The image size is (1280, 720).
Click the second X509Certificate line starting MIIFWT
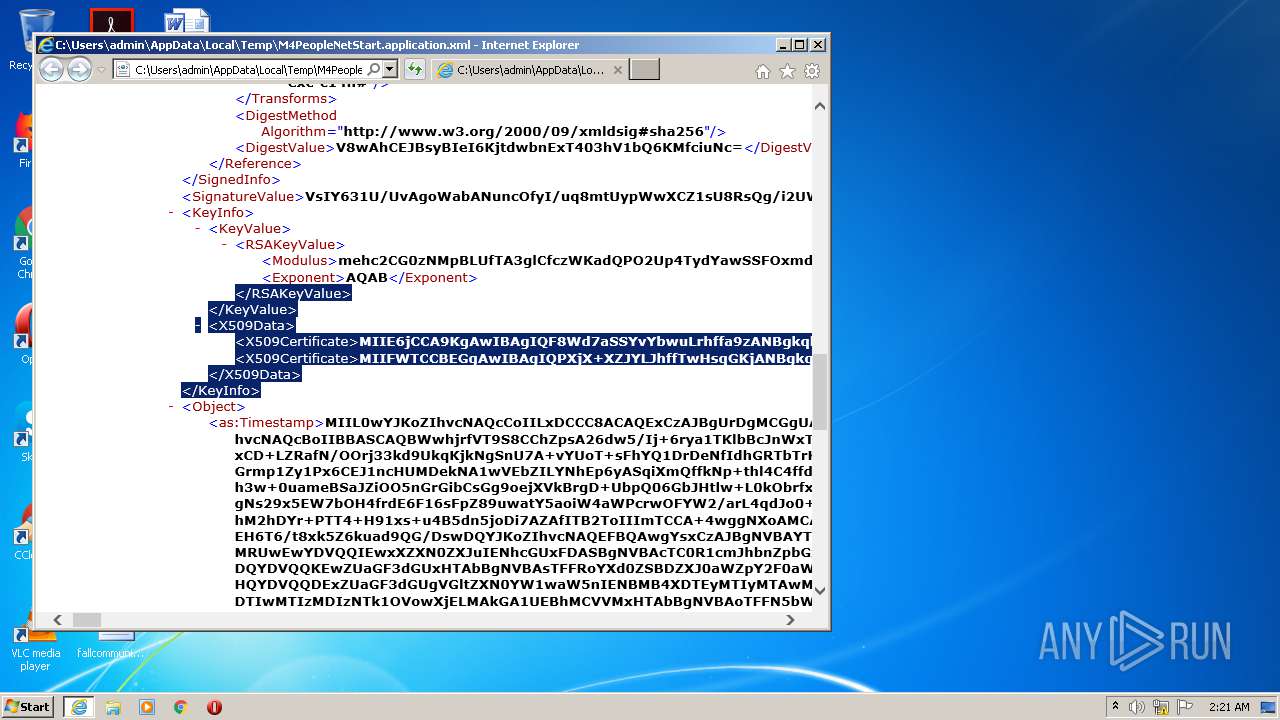524,358
